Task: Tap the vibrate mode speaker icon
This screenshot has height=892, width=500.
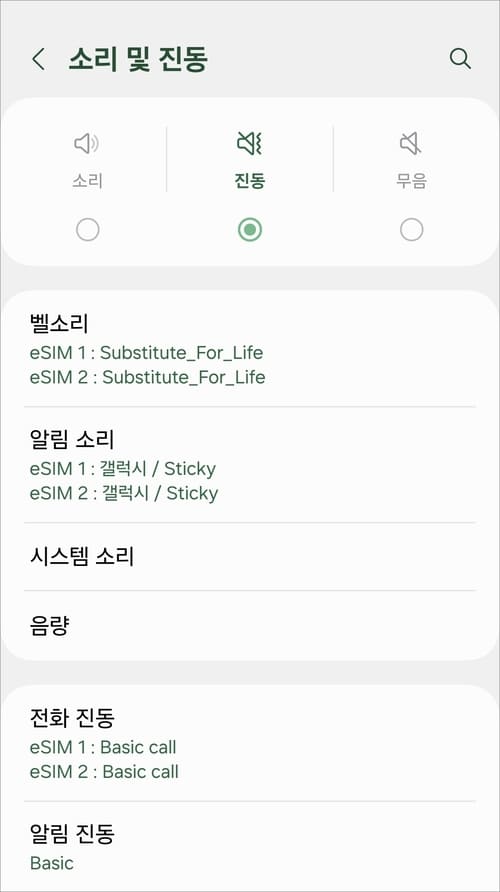Action: pyautogui.click(x=249, y=143)
